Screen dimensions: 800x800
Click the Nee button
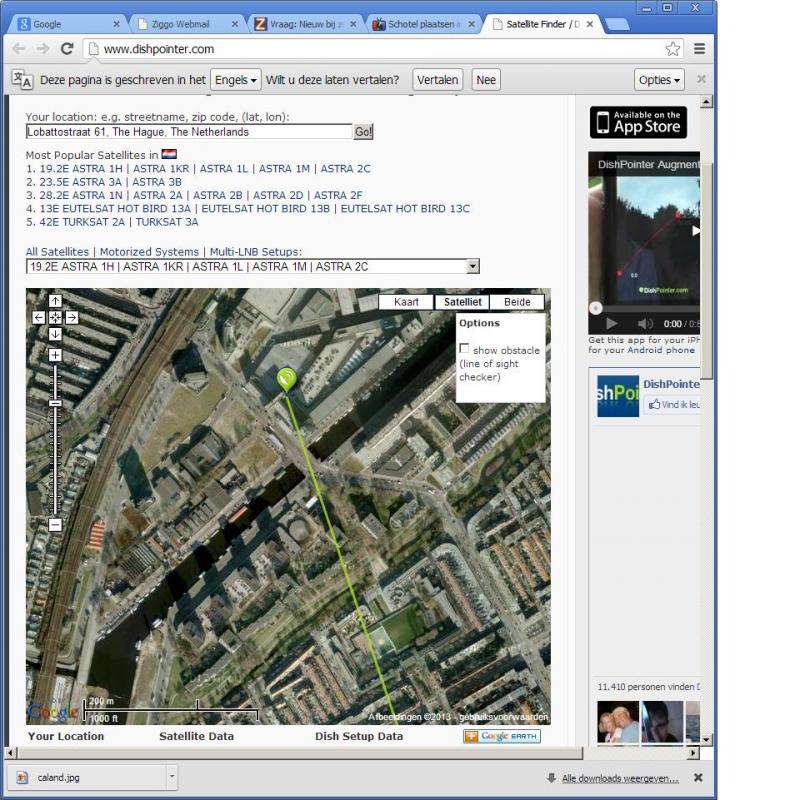(x=486, y=80)
